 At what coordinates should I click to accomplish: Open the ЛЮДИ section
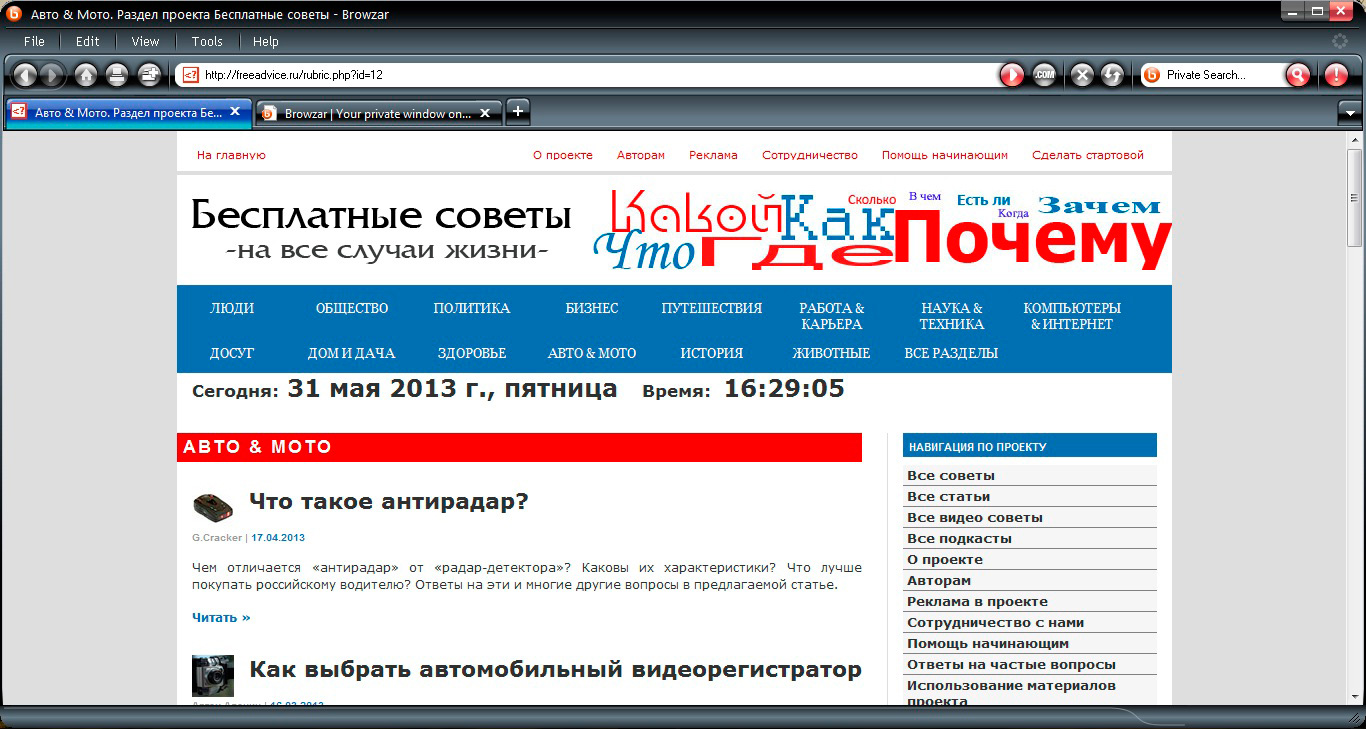[232, 309]
